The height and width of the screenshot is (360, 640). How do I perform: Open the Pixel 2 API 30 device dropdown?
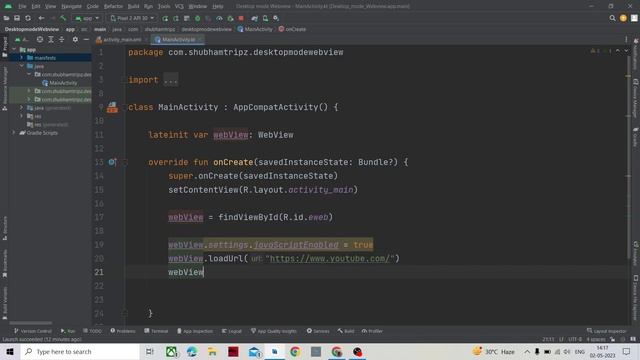[x=132, y=18]
